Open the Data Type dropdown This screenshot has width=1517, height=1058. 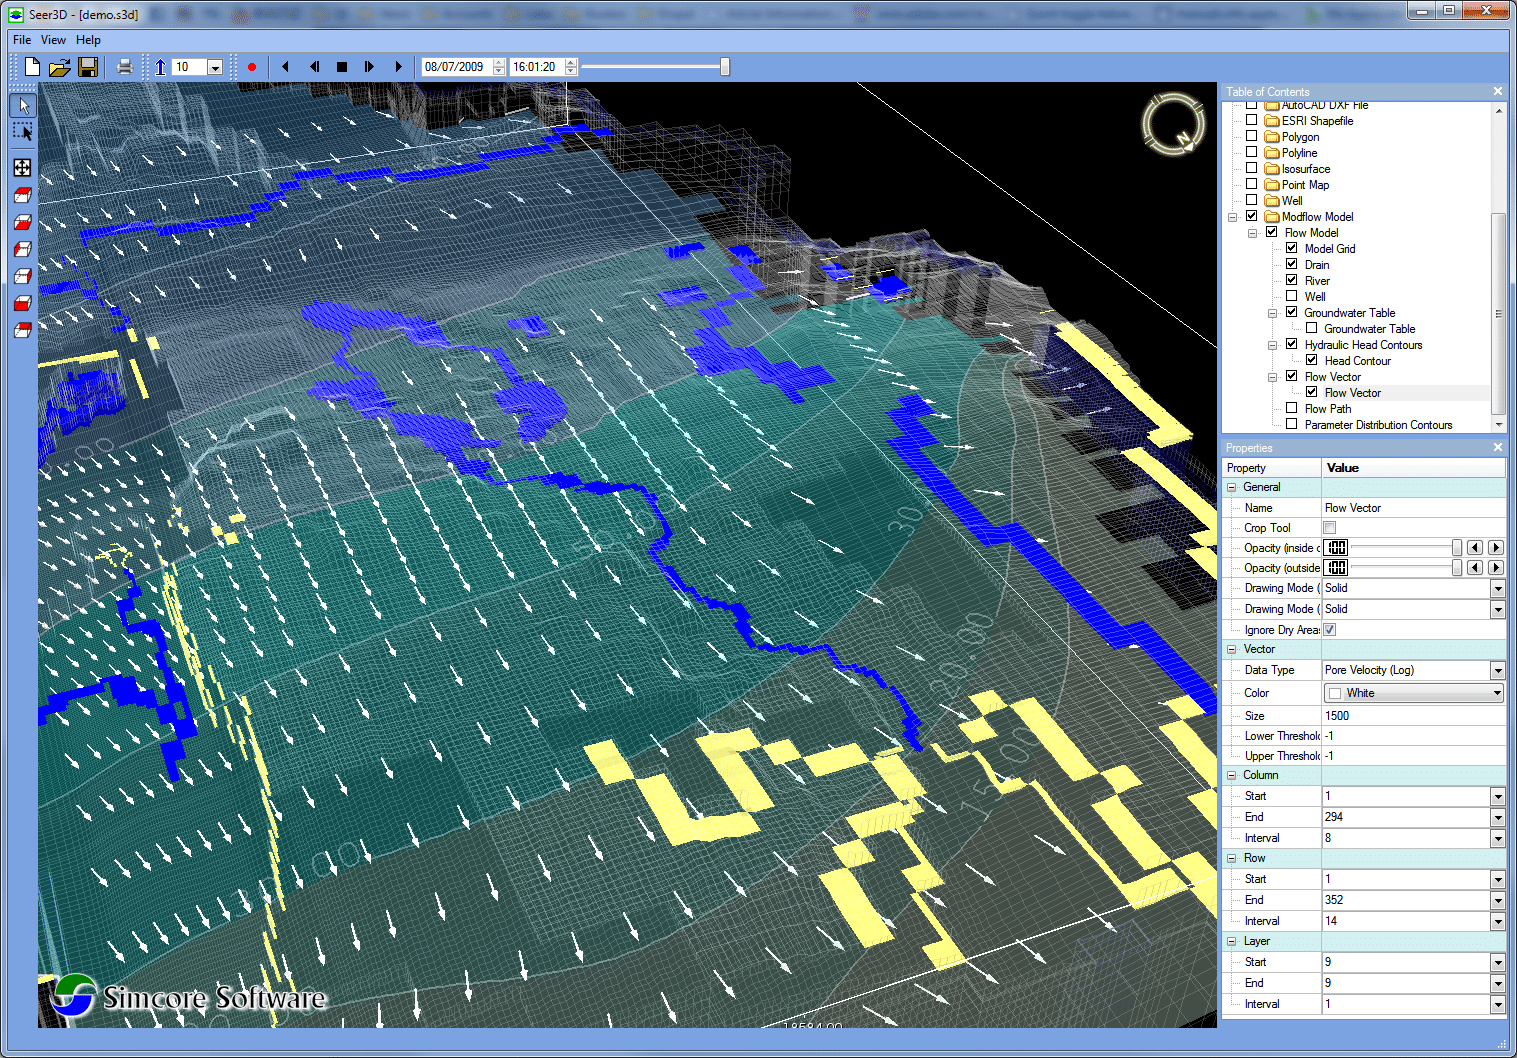[1497, 671]
